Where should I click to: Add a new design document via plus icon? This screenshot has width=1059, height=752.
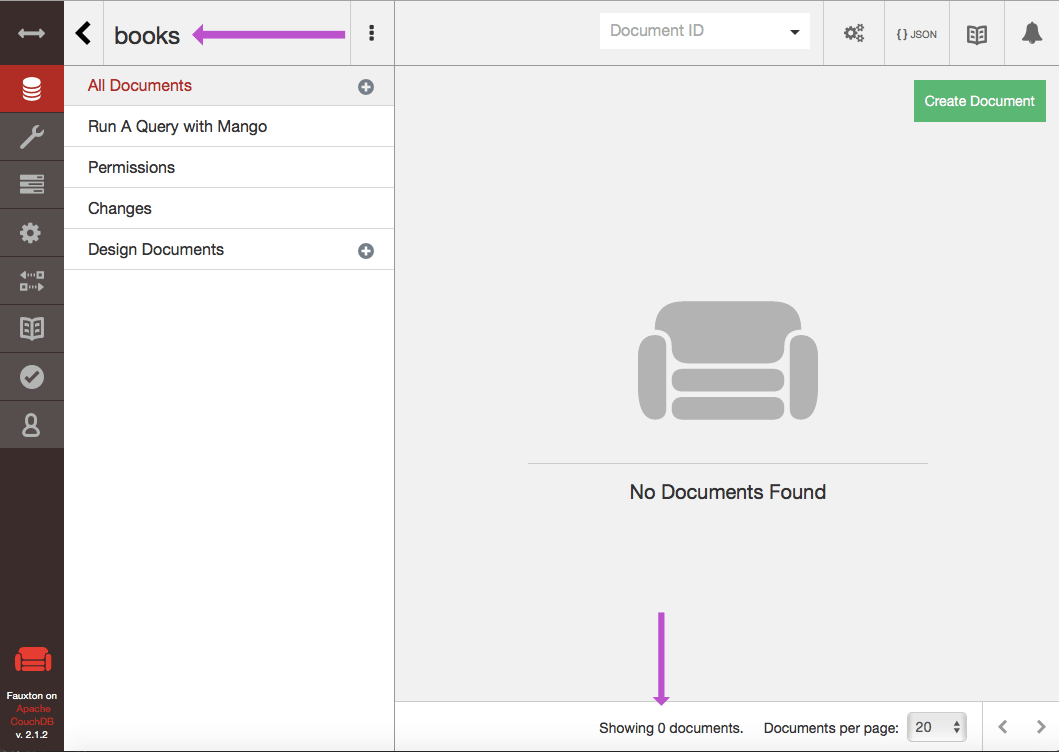[x=366, y=250]
